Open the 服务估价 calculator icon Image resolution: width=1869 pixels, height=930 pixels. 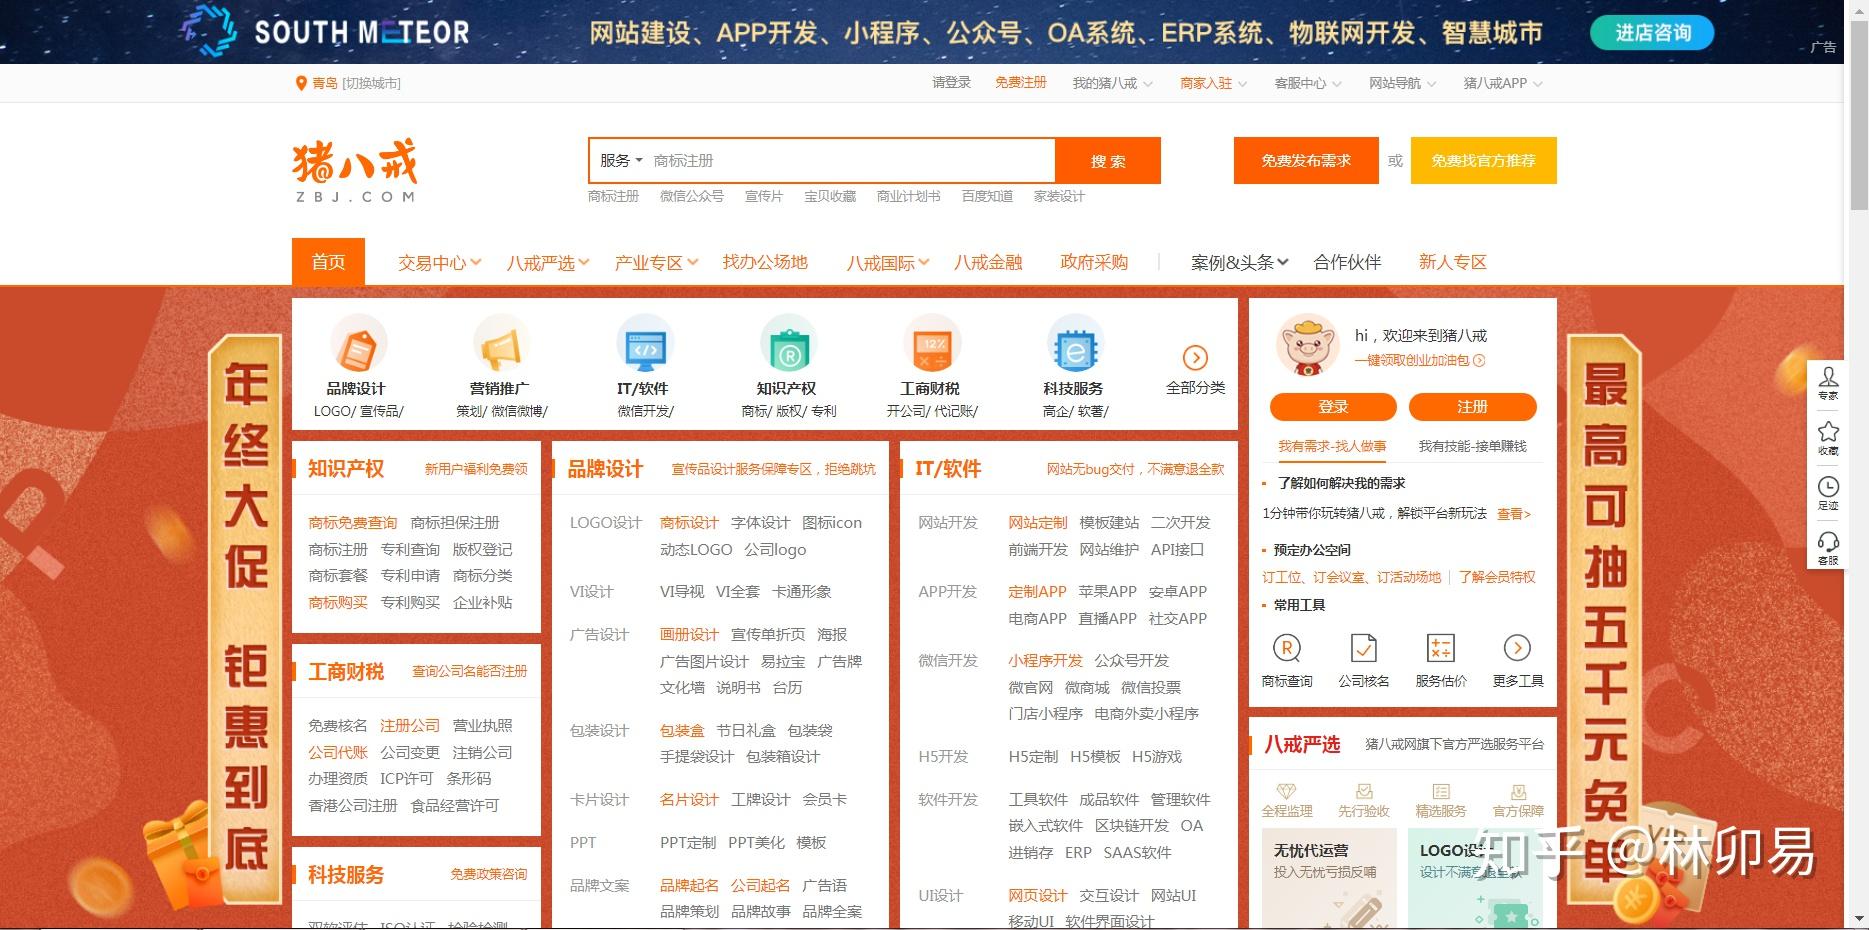click(1441, 648)
